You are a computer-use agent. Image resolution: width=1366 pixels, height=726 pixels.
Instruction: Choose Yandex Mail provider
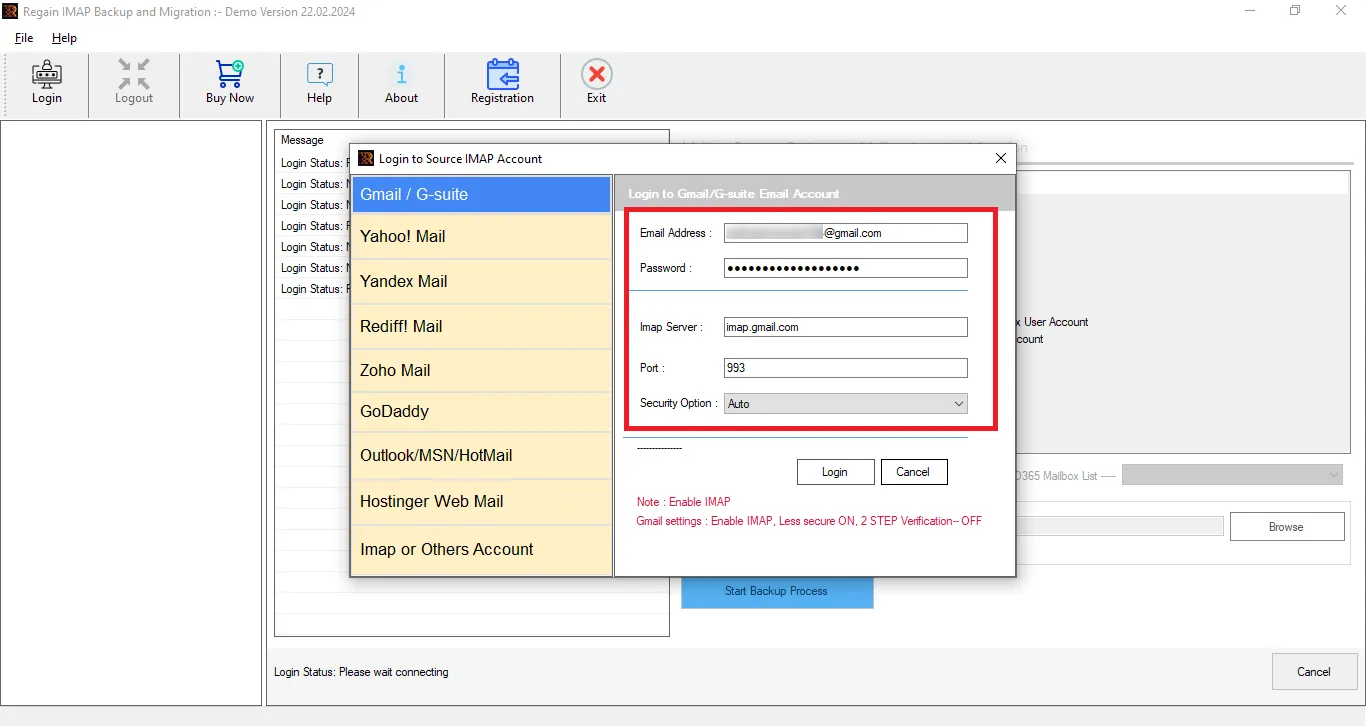pos(481,282)
